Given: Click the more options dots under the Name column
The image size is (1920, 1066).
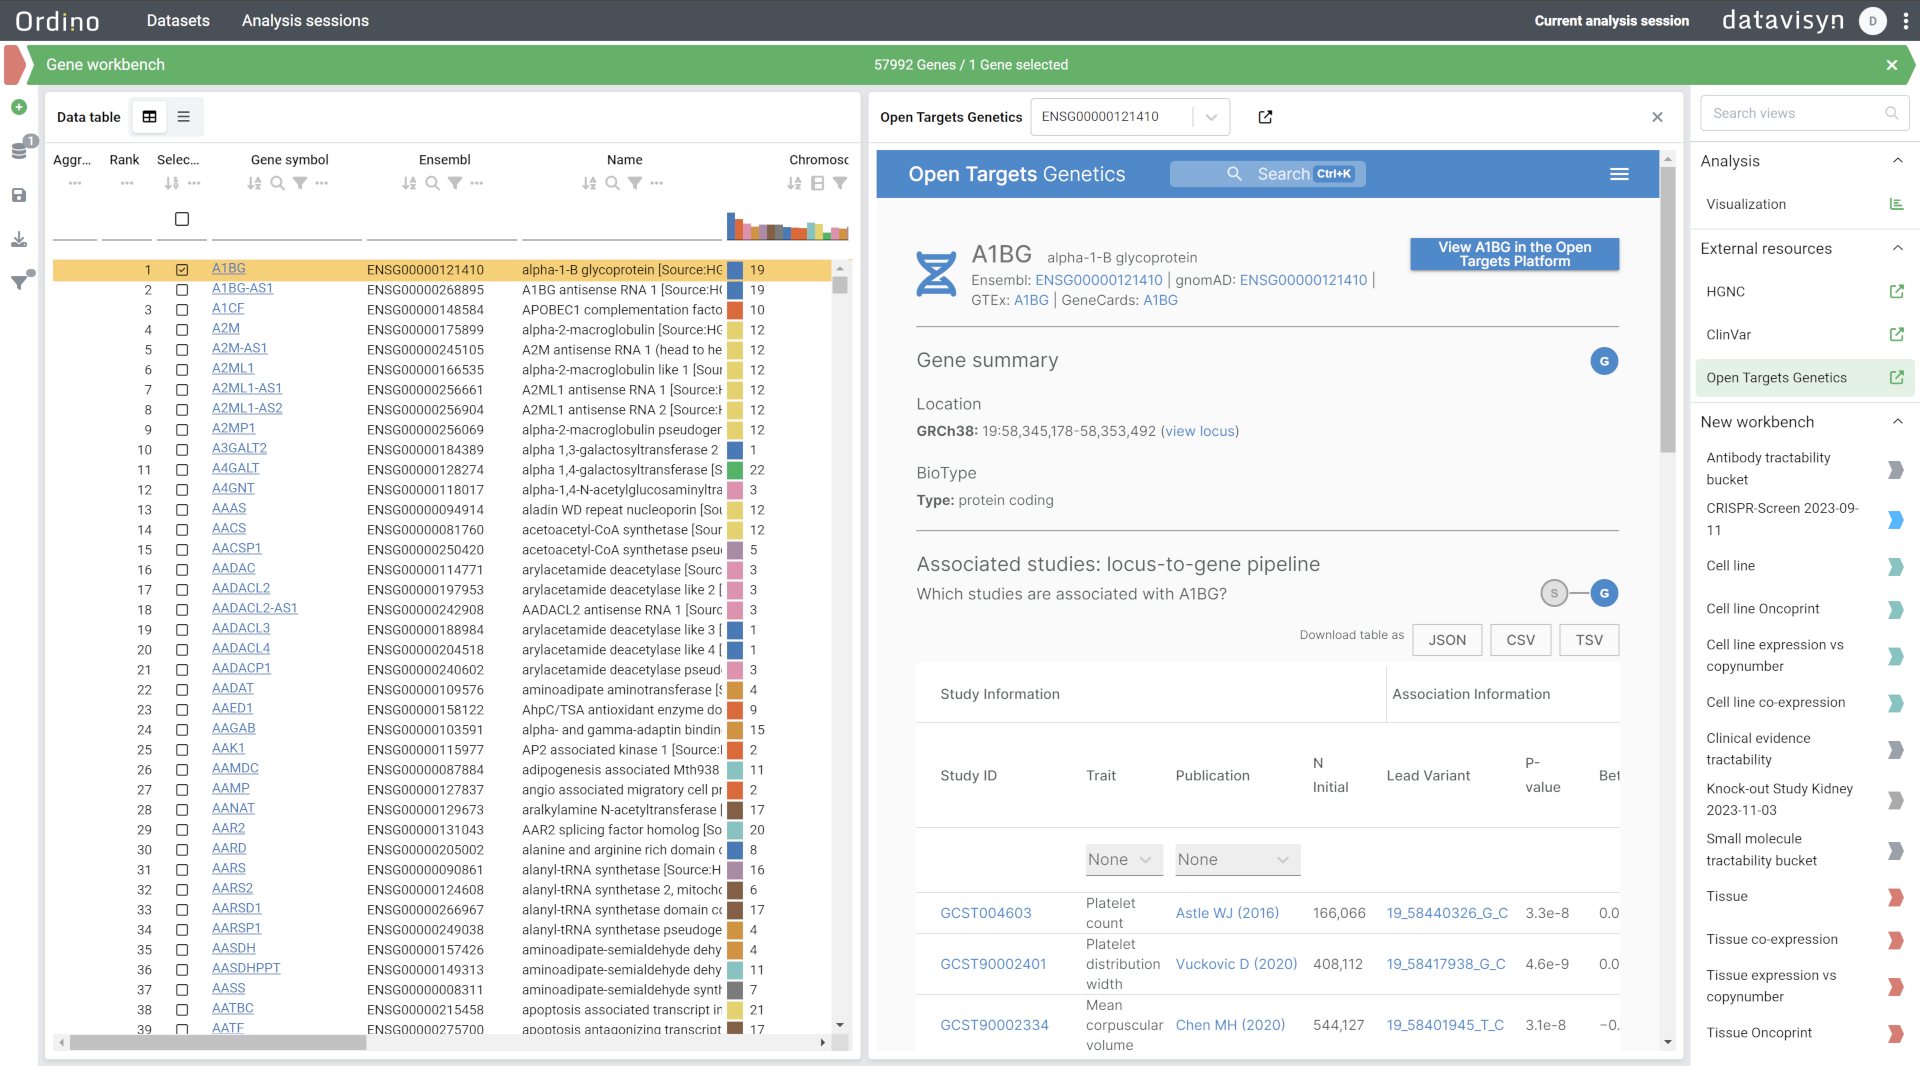Looking at the screenshot, I should coord(656,183).
